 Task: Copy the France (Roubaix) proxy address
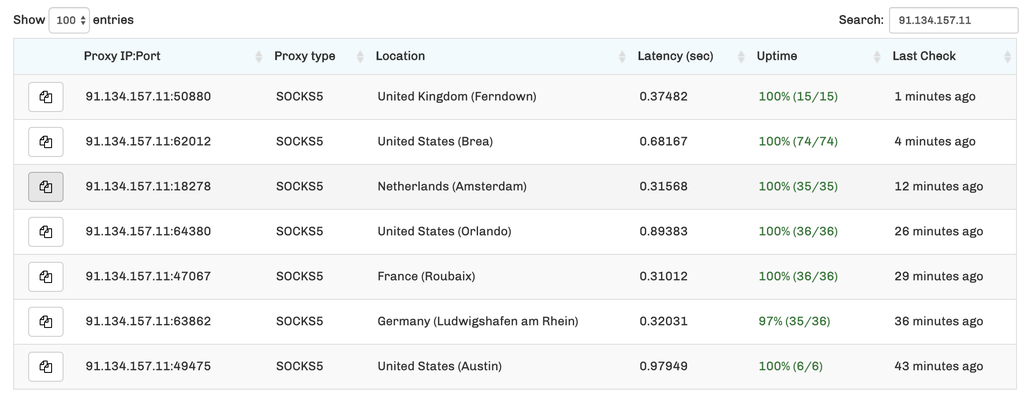pyautogui.click(x=46, y=277)
